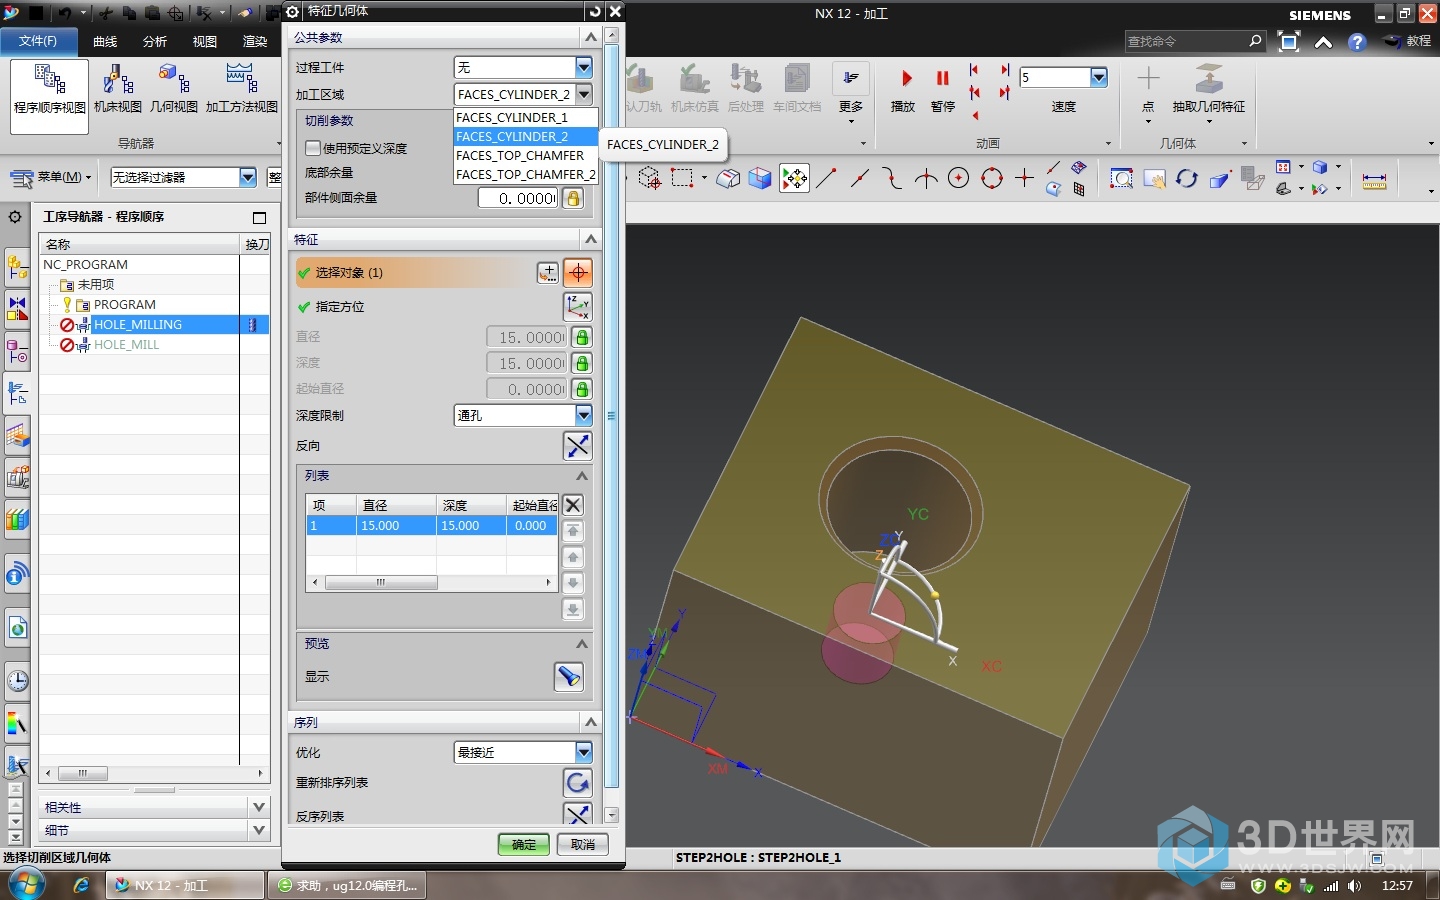Click the 指定方位 orientation icon
1440x900 pixels.
(x=578, y=307)
